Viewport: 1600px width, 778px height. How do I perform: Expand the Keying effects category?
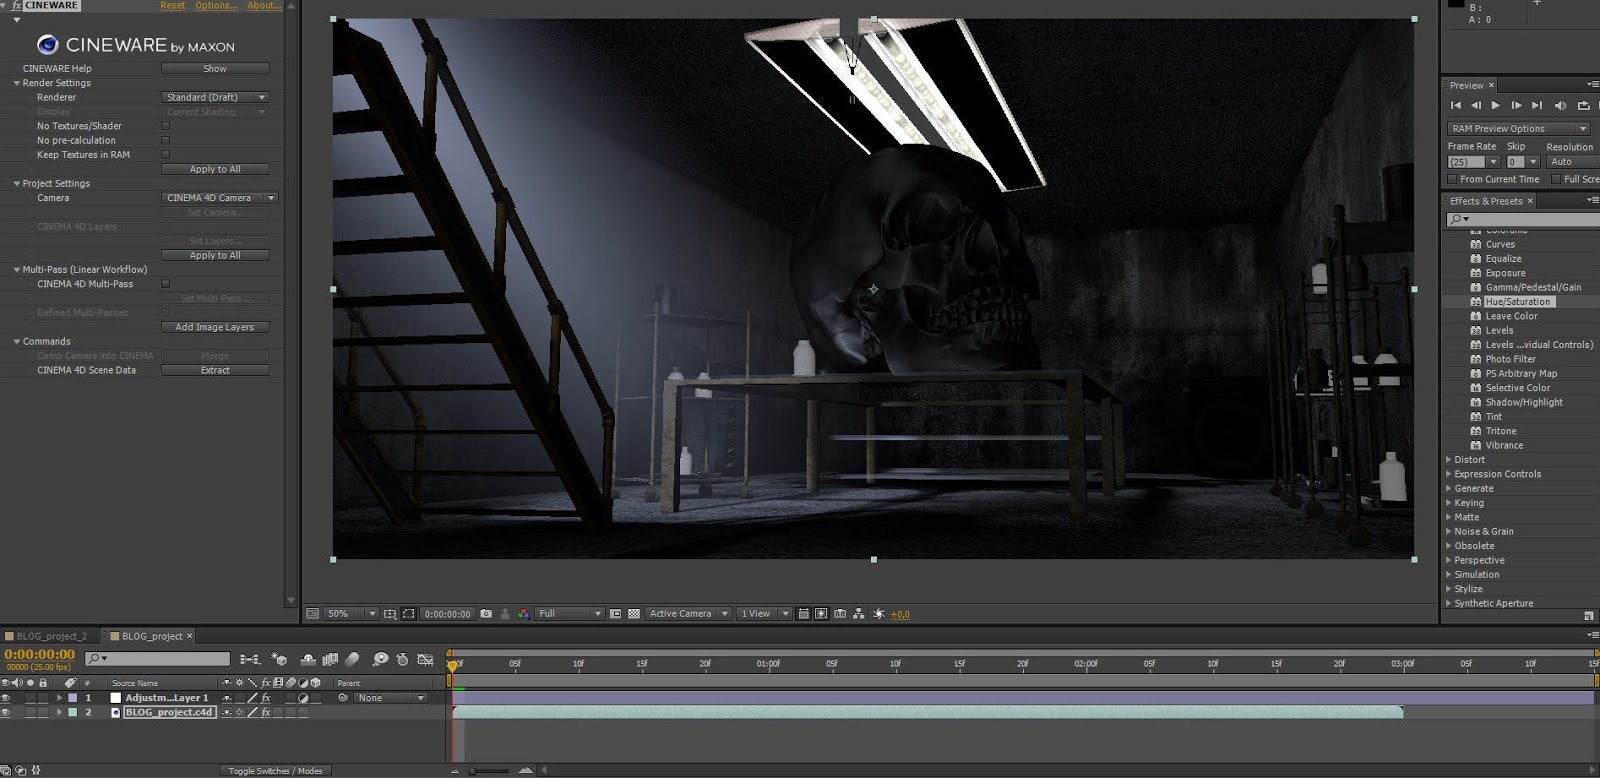[x=1448, y=503]
